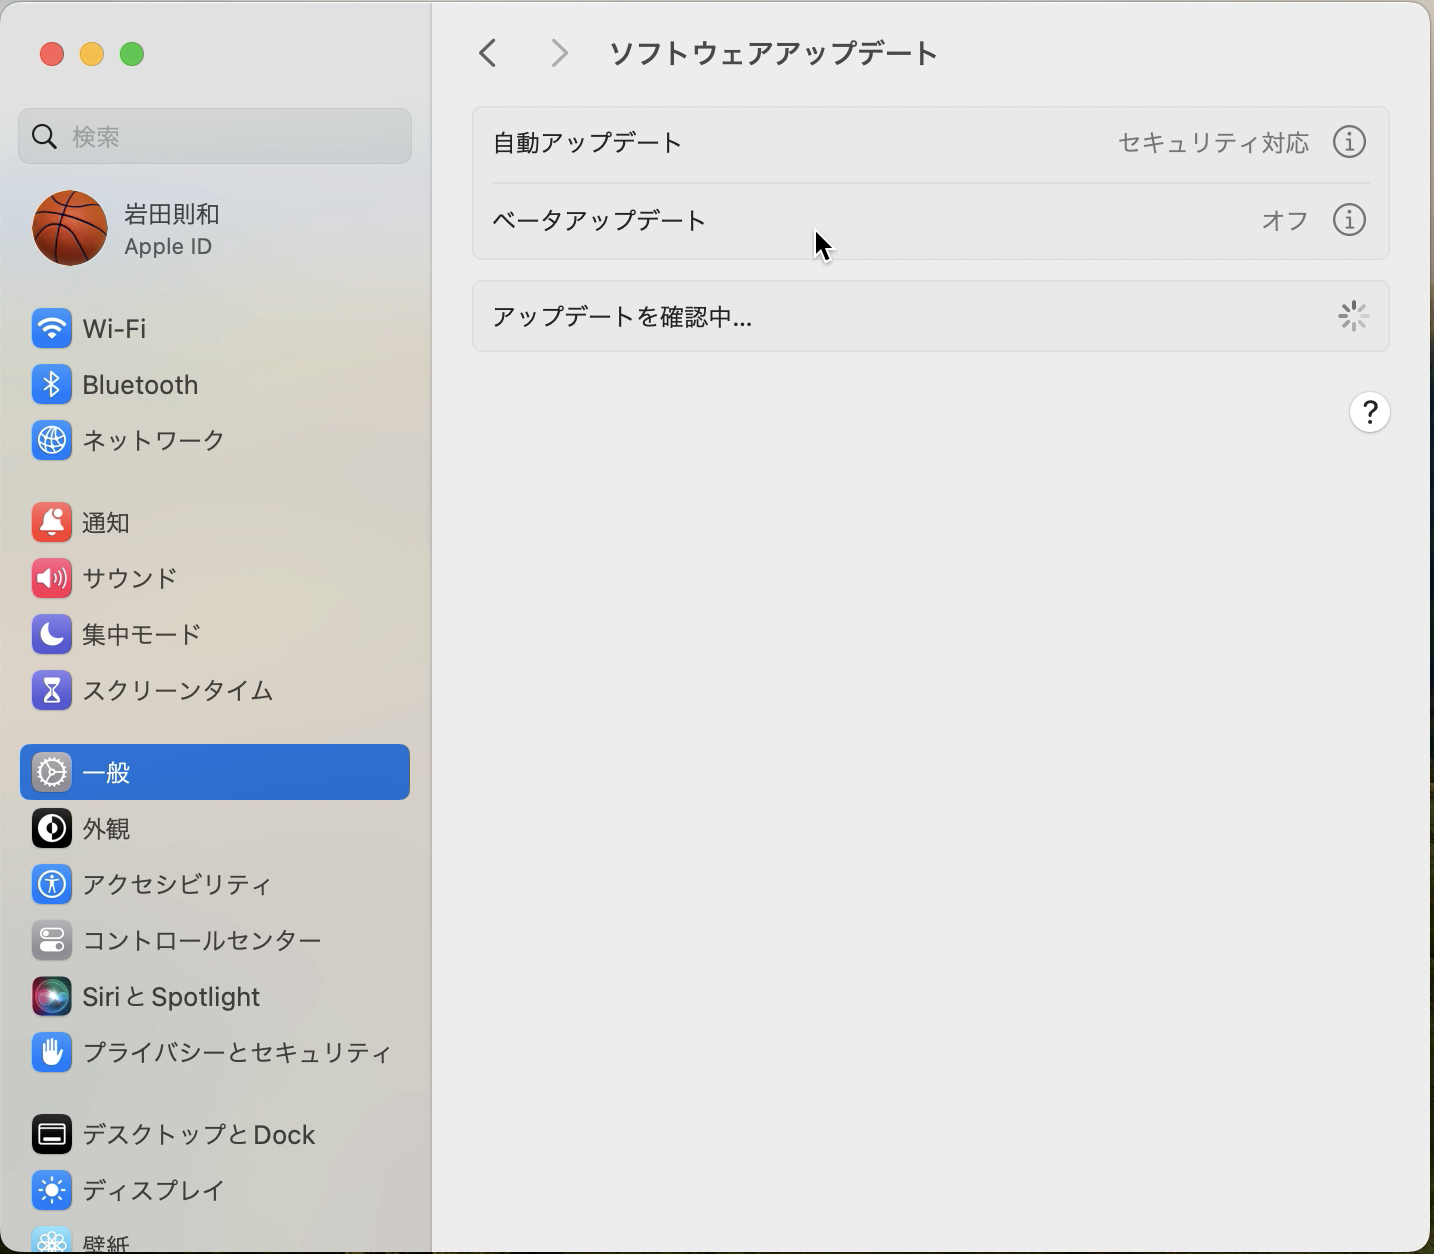Go back with left chevron
The height and width of the screenshot is (1254, 1434).
pos(488,53)
